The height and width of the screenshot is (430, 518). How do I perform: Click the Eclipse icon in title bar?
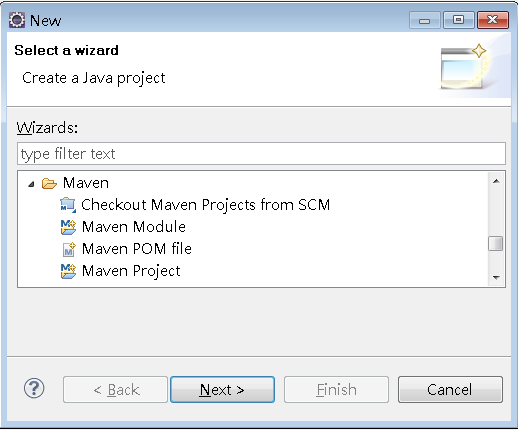17,20
